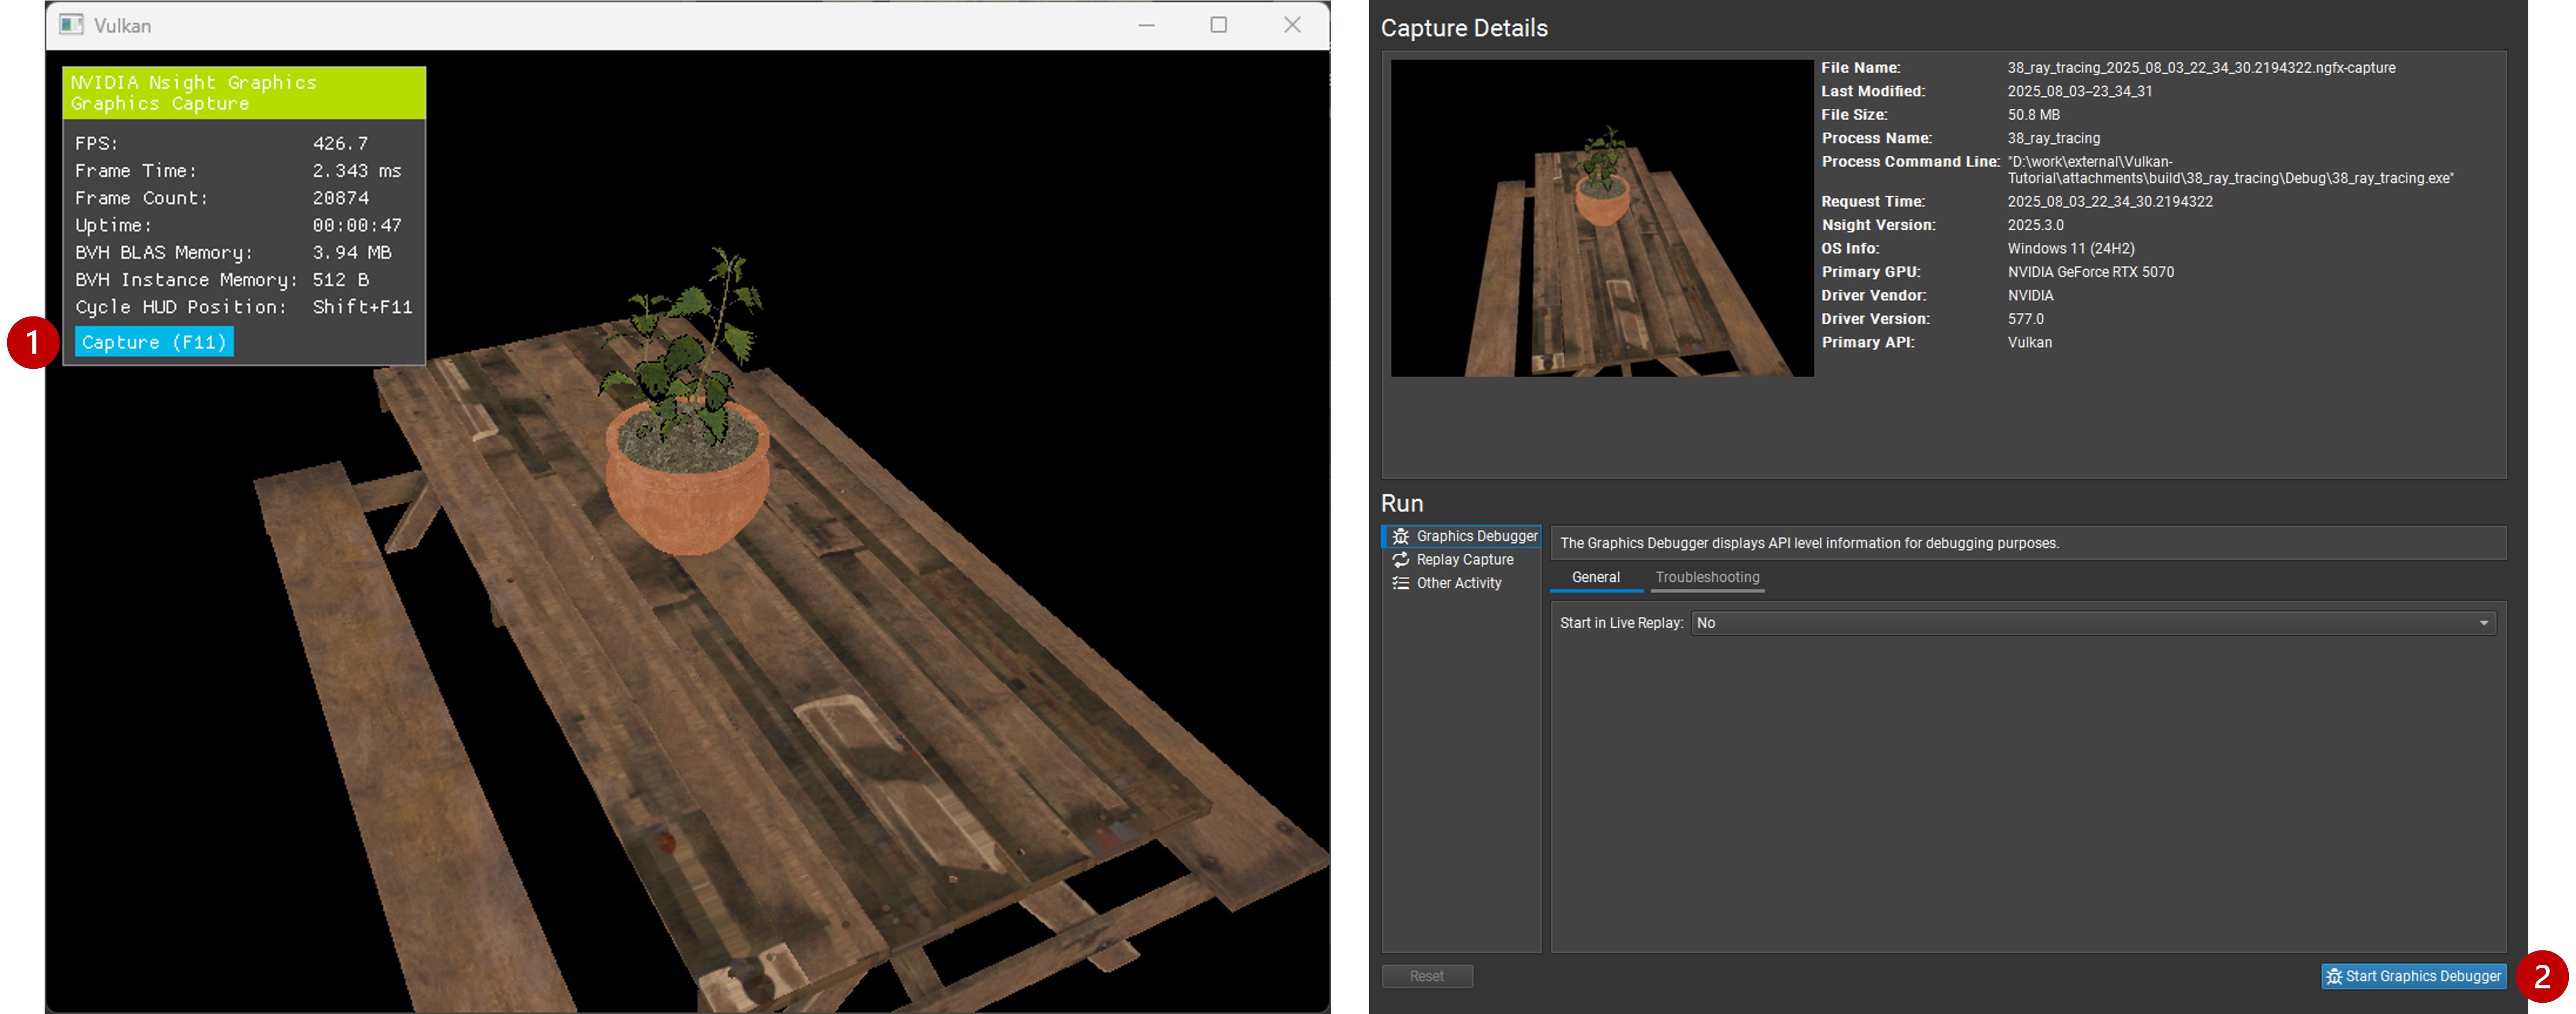Image resolution: width=2576 pixels, height=1014 pixels.
Task: Click the Replay Capture loop icon
Action: (1400, 560)
